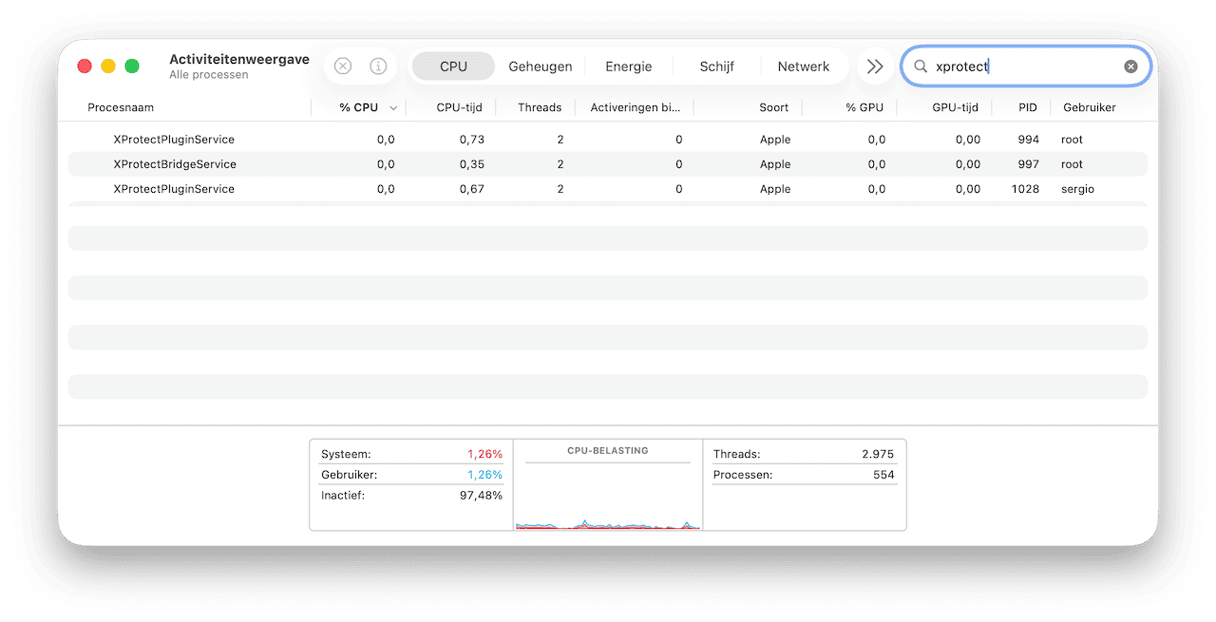Toggle sort arrow on % CPU column
Viewport: 1216px width, 622px height.
[x=393, y=108]
